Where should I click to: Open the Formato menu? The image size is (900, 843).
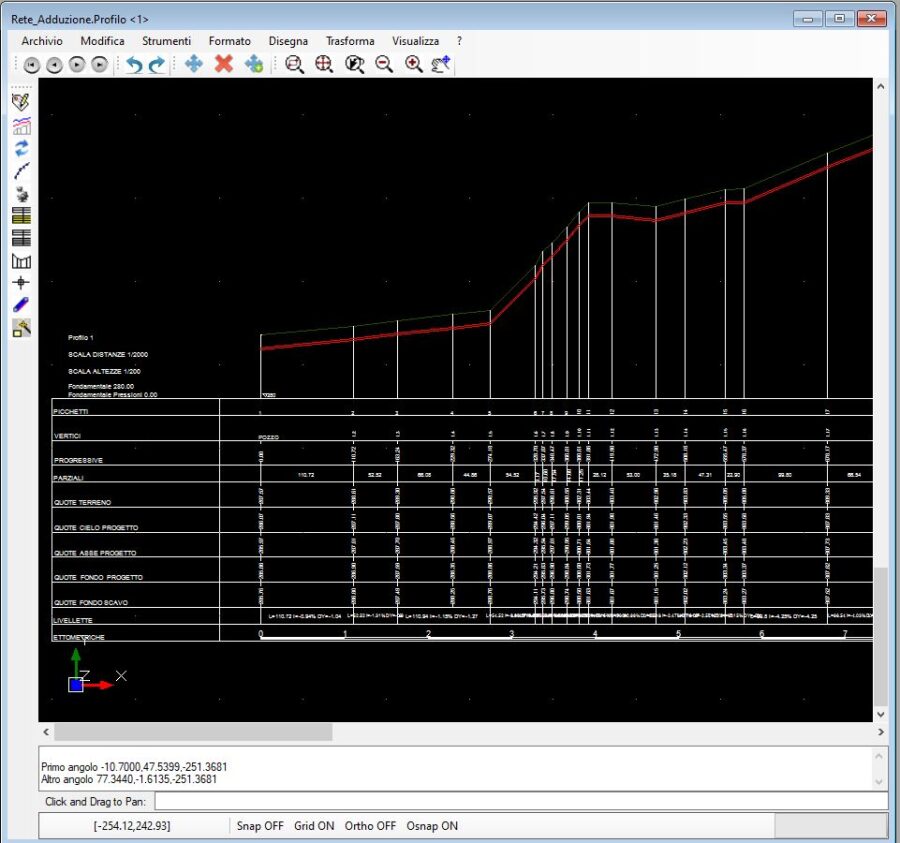230,41
